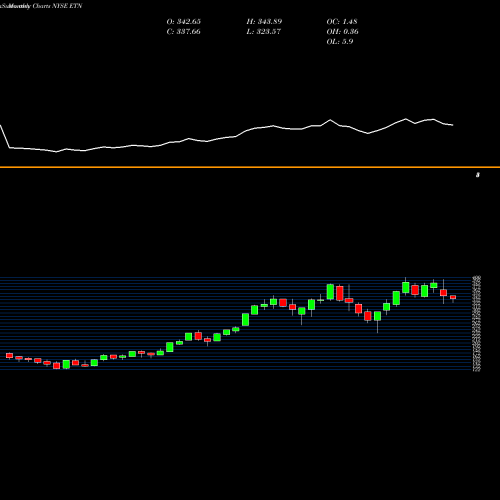500x500 pixels.
Task: Click the 'OC: 1.48' value
Action: [342, 22]
